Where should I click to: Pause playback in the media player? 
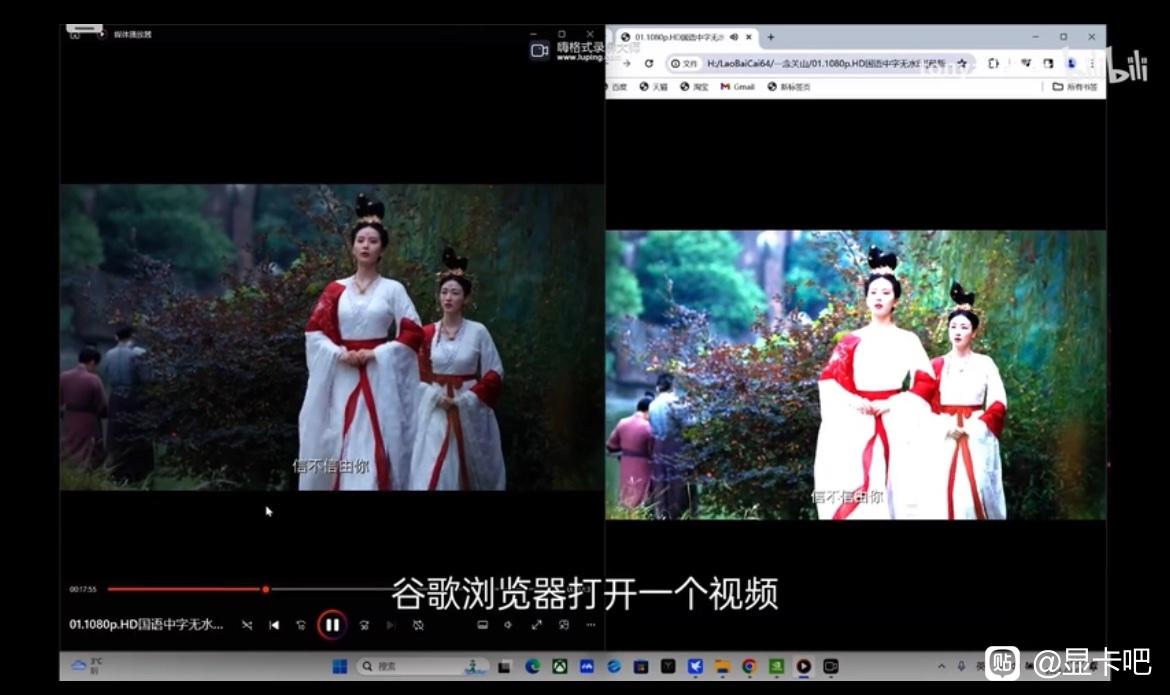coord(332,625)
